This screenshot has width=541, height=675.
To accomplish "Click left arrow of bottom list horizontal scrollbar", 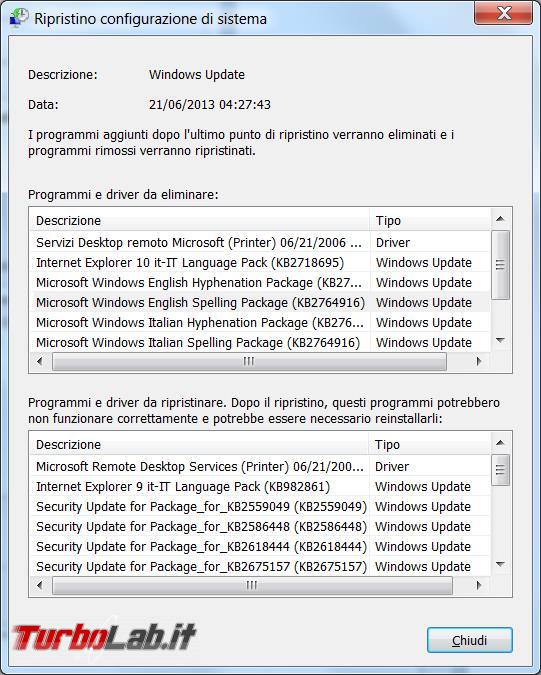I will pyautogui.click(x=40, y=585).
